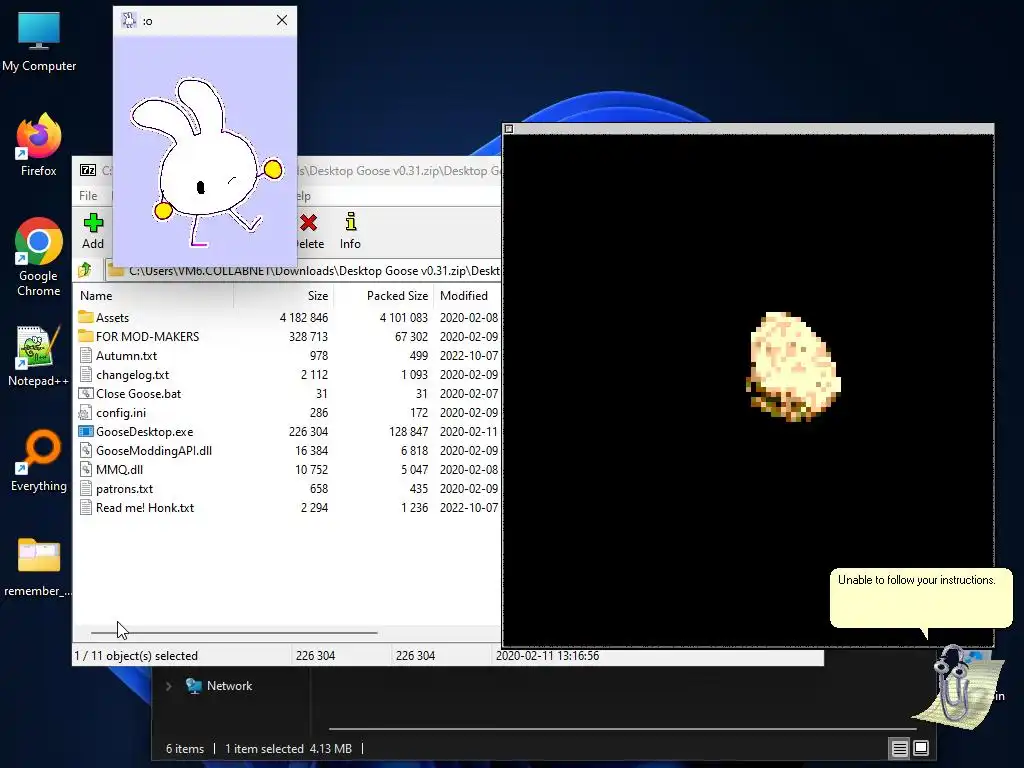Viewport: 1024px width, 768px height.
Task: Click the 7-Zip horizontal scrollbar
Action: coord(234,632)
